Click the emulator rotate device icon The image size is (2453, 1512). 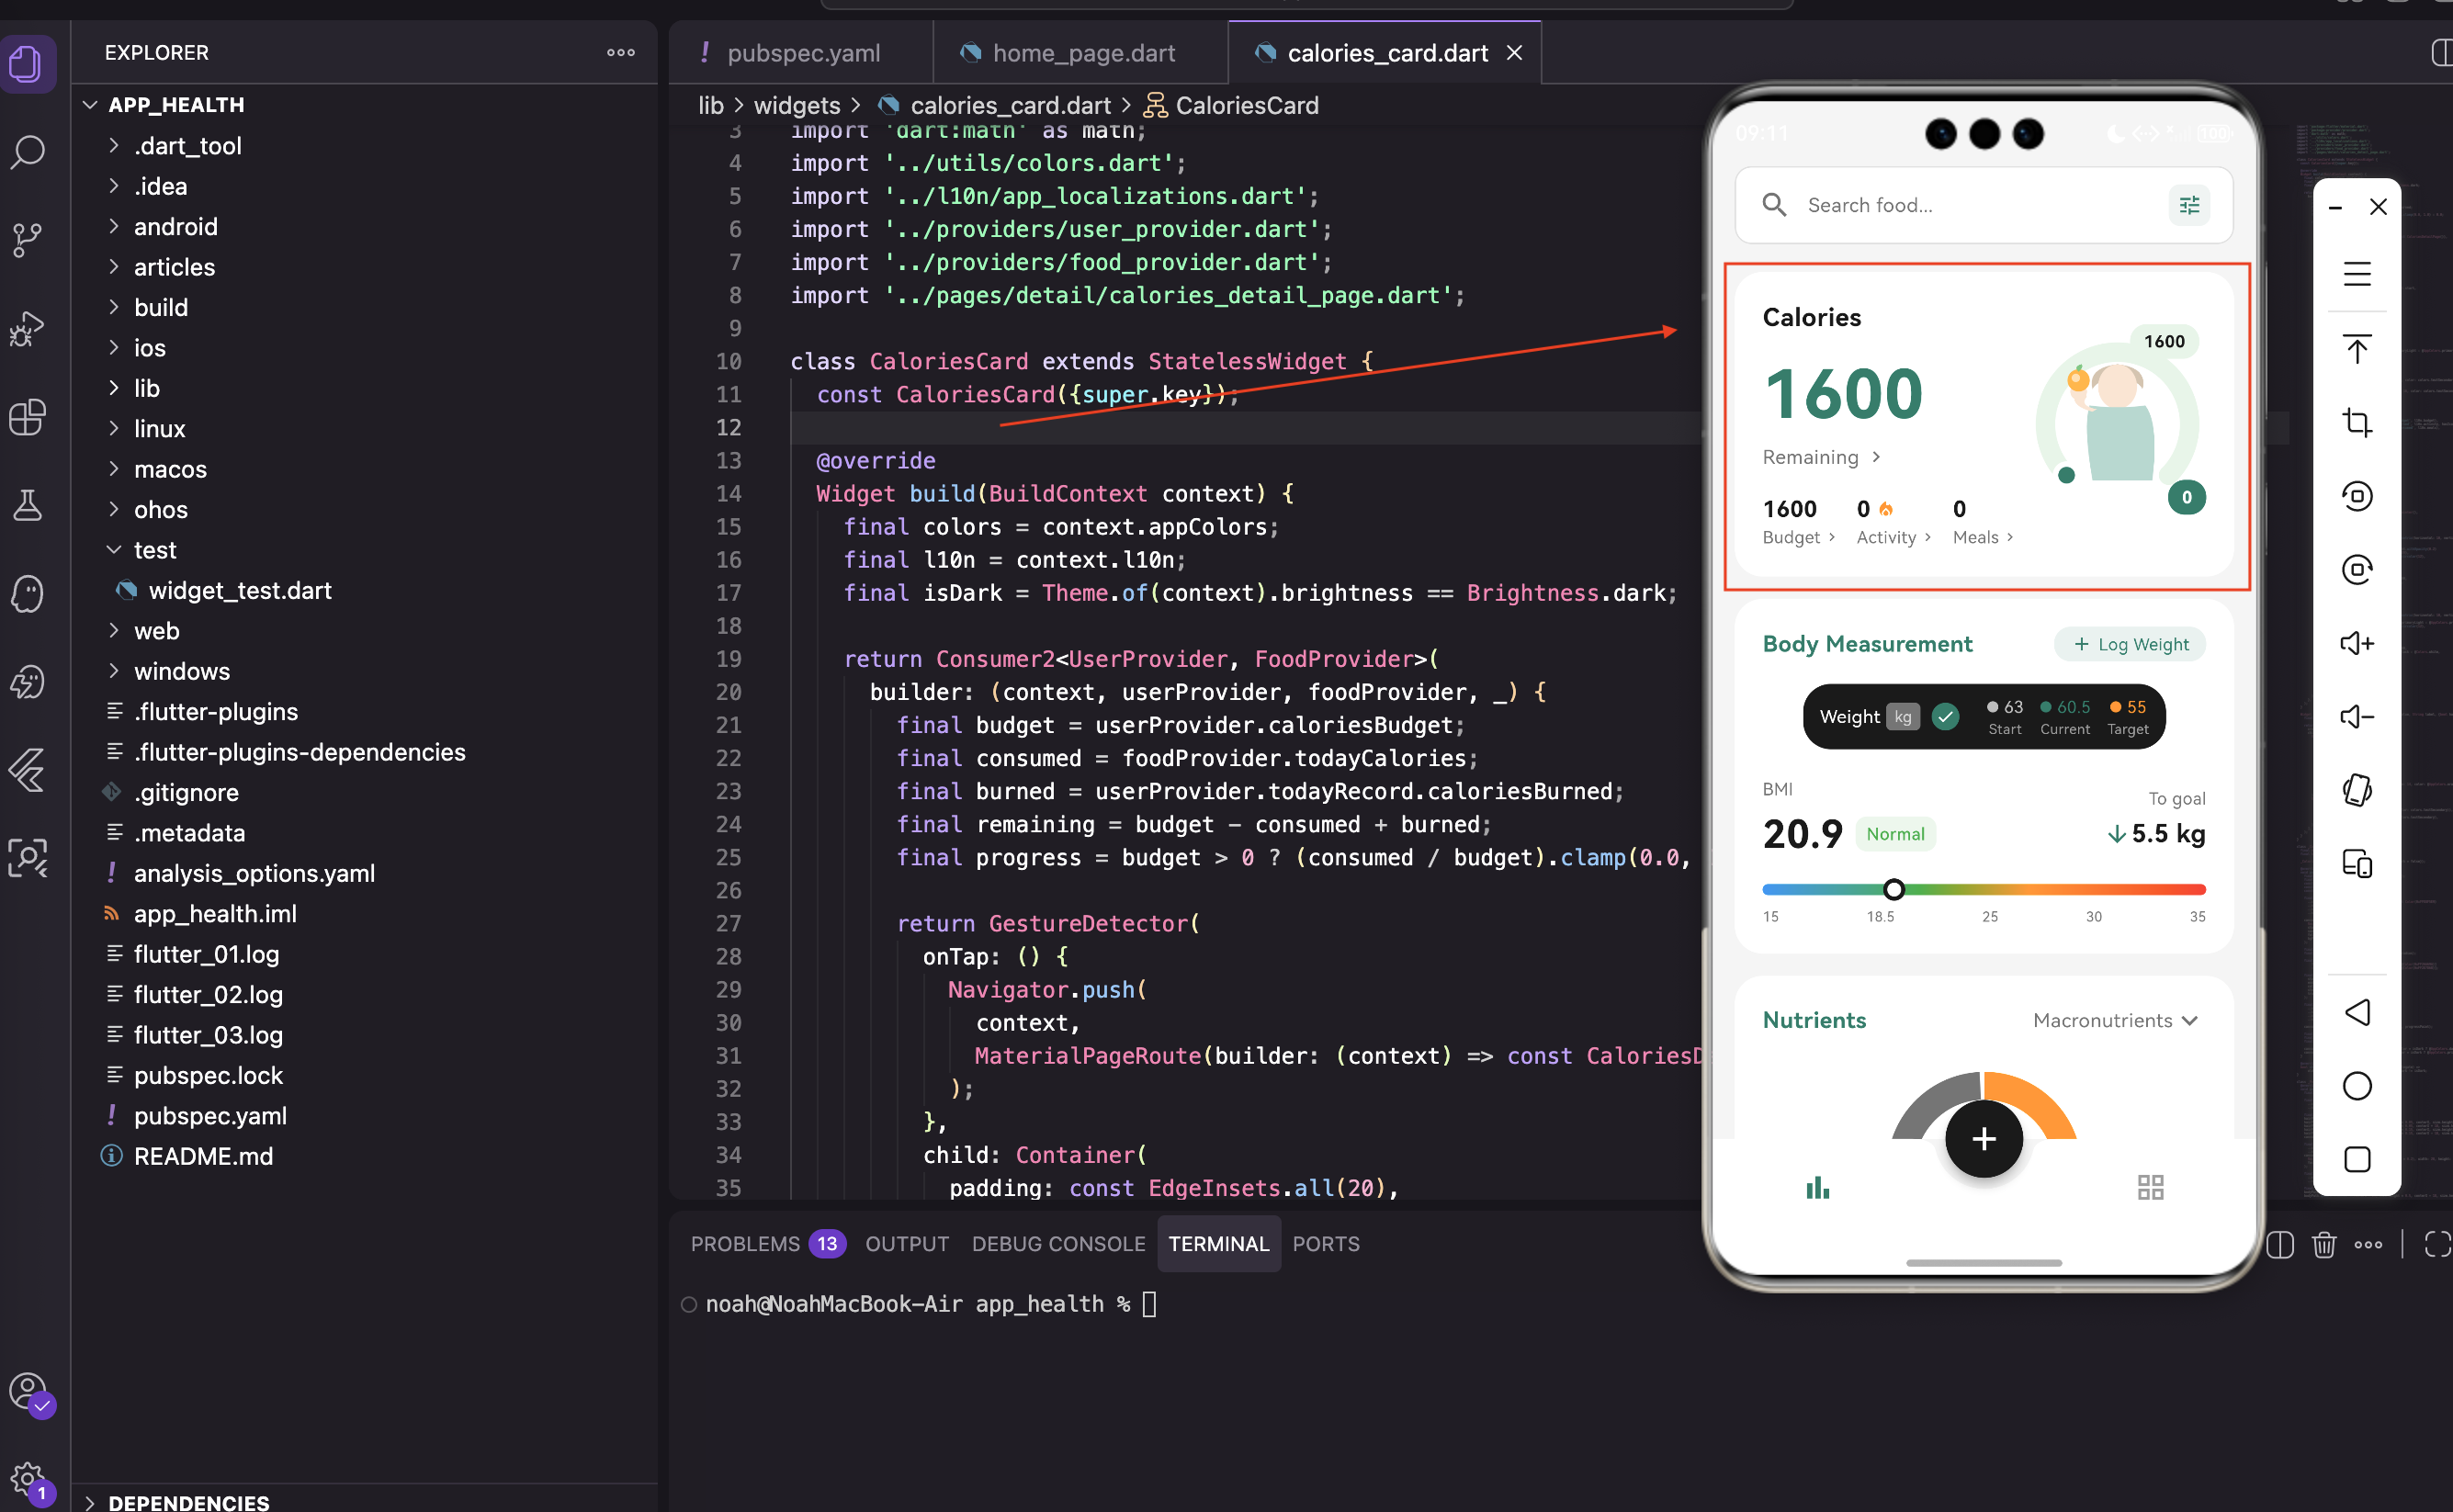(x=2356, y=790)
